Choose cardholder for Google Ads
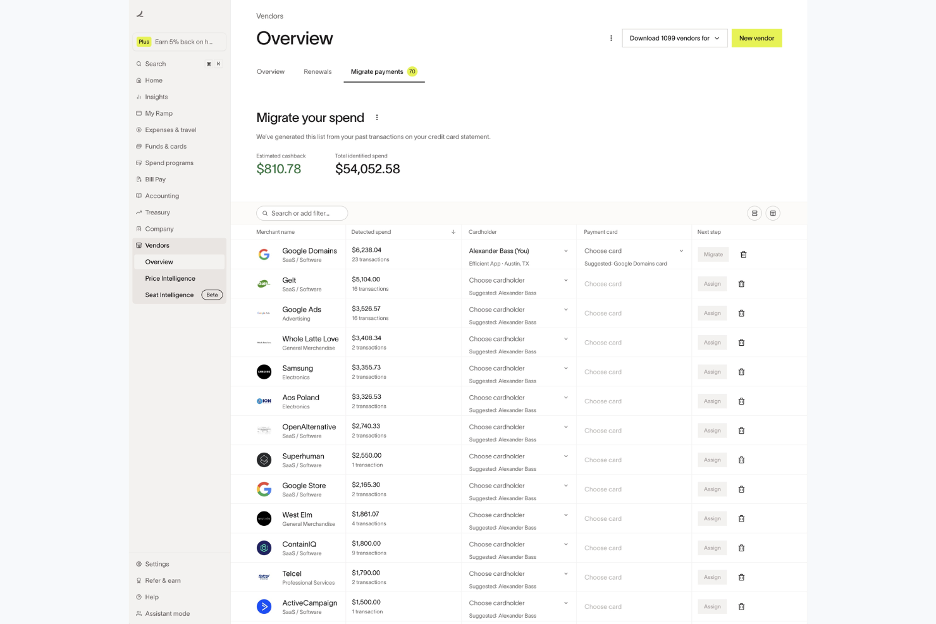The width and height of the screenshot is (936, 624). tap(518, 309)
